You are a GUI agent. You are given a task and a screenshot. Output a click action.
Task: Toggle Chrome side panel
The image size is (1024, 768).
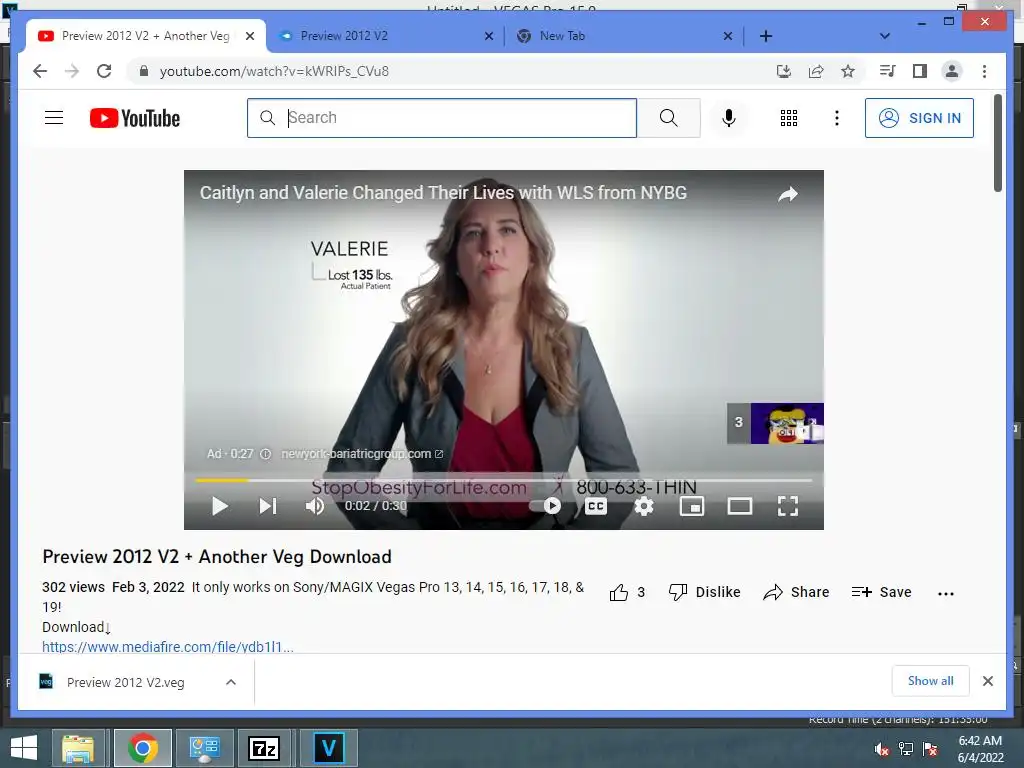tap(920, 71)
